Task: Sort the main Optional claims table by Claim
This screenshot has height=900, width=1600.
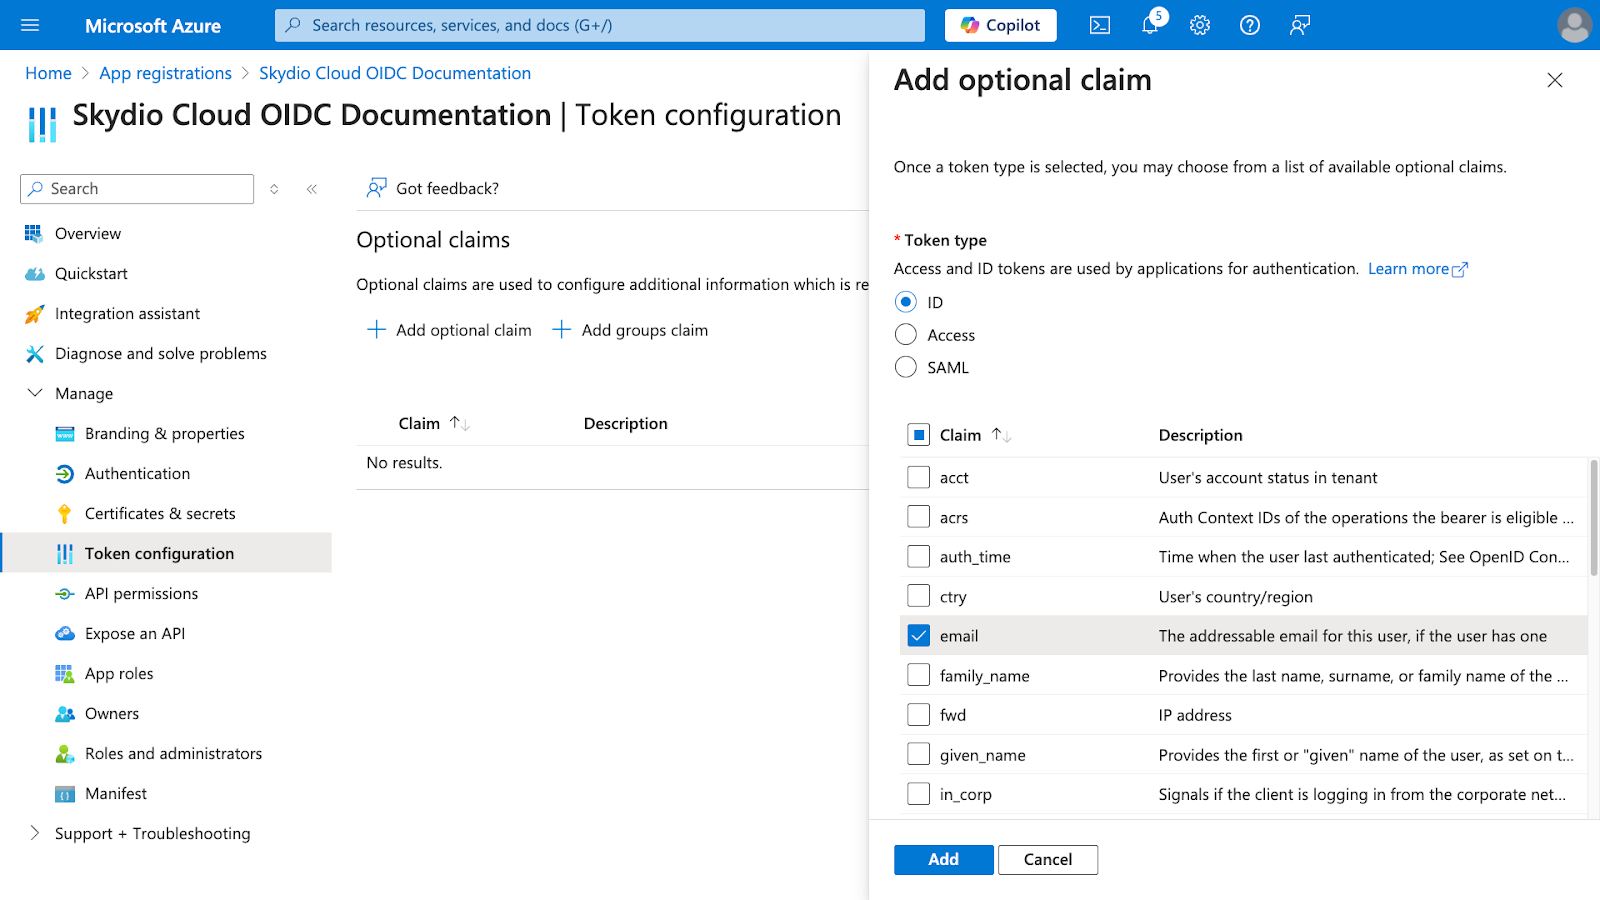Action: click(460, 424)
